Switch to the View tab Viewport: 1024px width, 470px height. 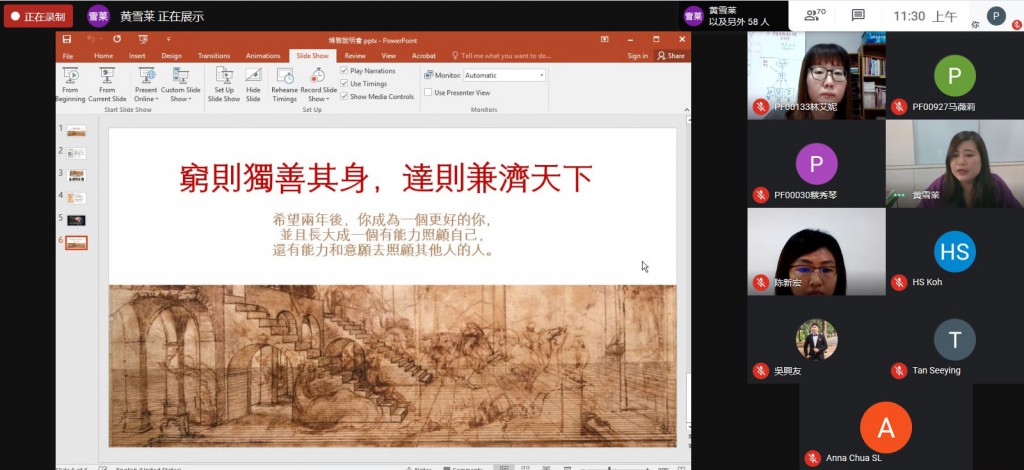pyautogui.click(x=389, y=56)
